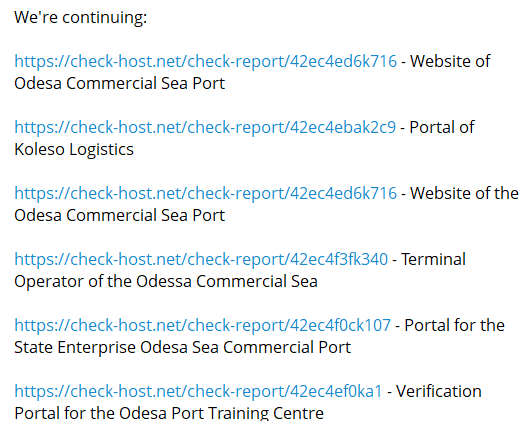Click the 'We're continuing:' heading text
This screenshot has width=531, height=421.
click(x=81, y=17)
